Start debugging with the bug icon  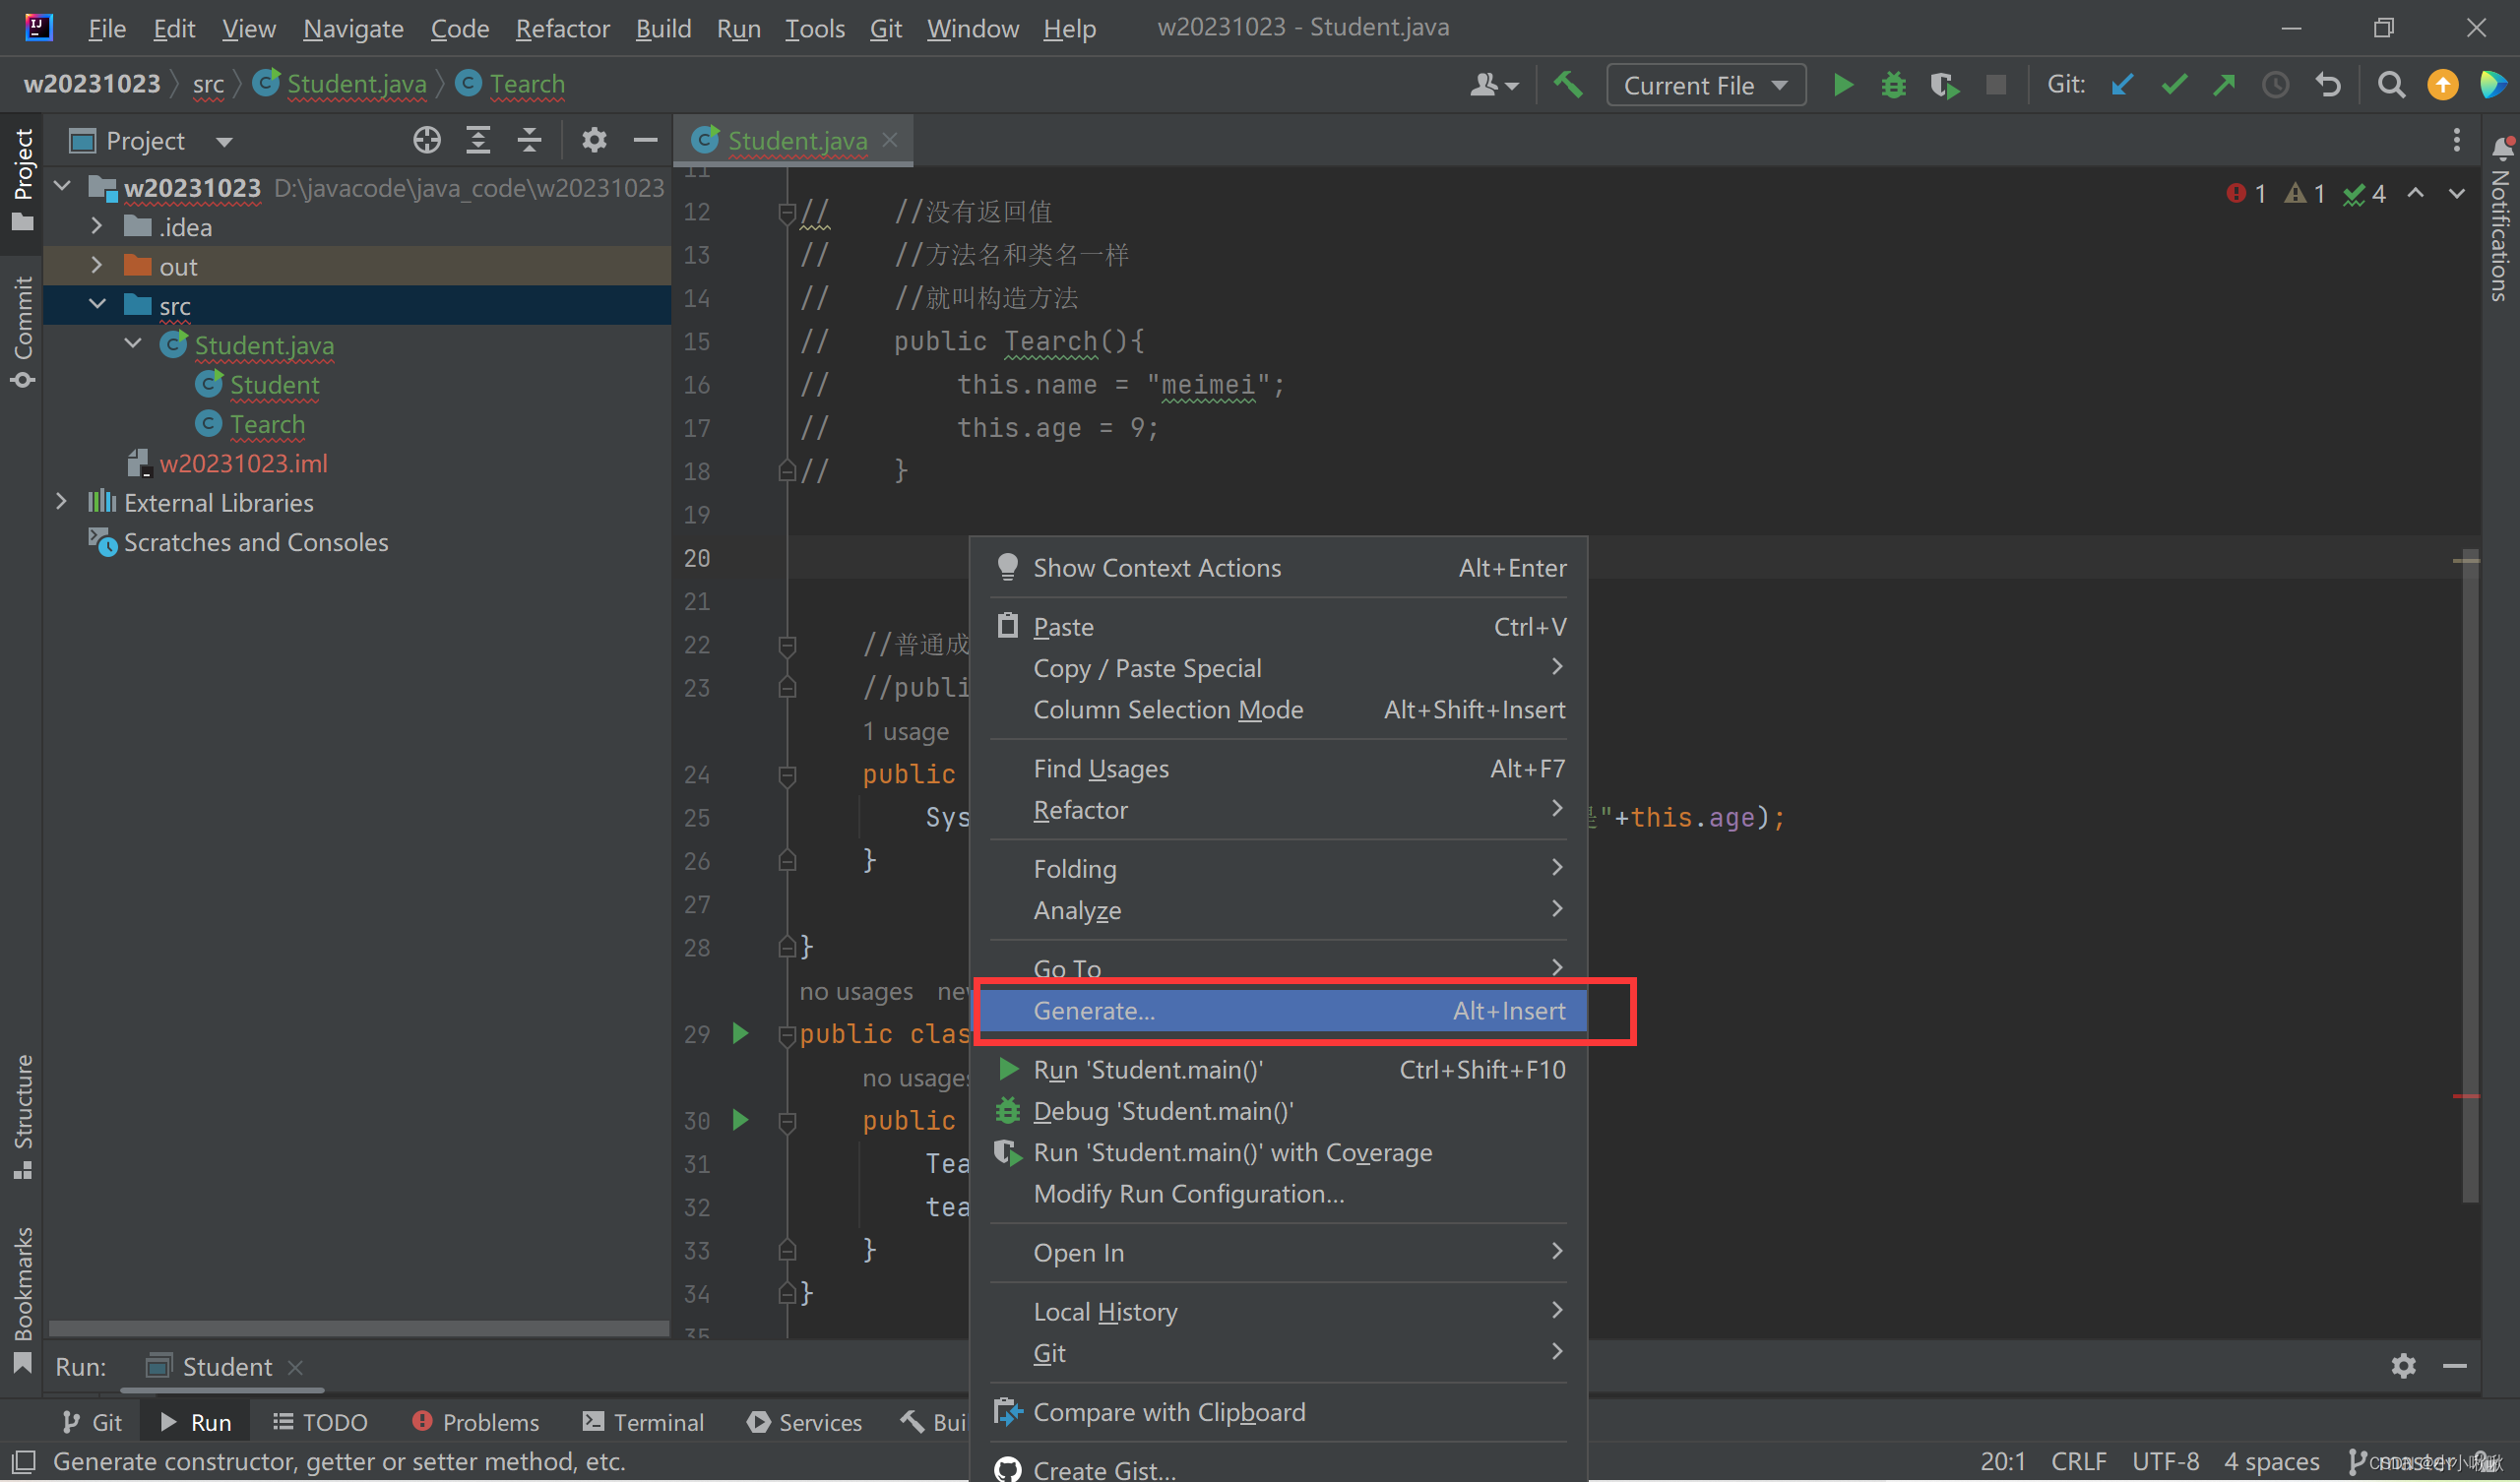tap(1893, 85)
